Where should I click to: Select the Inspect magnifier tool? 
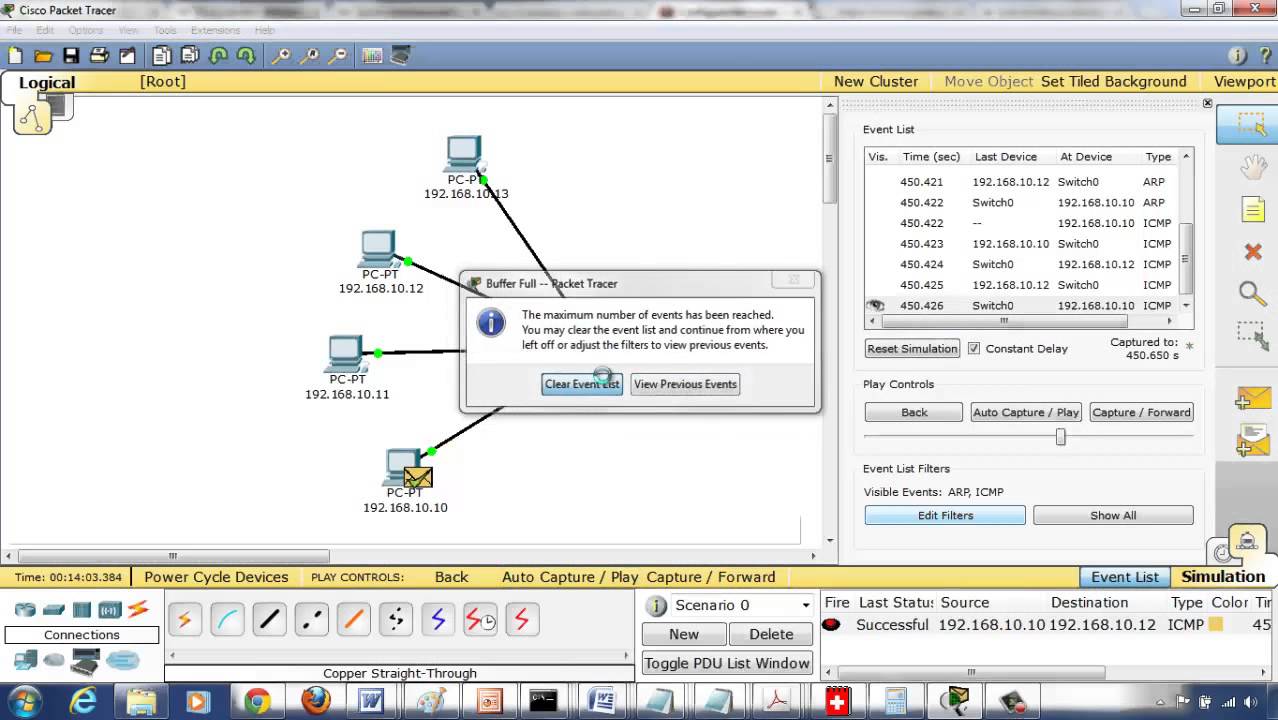coord(1253,293)
